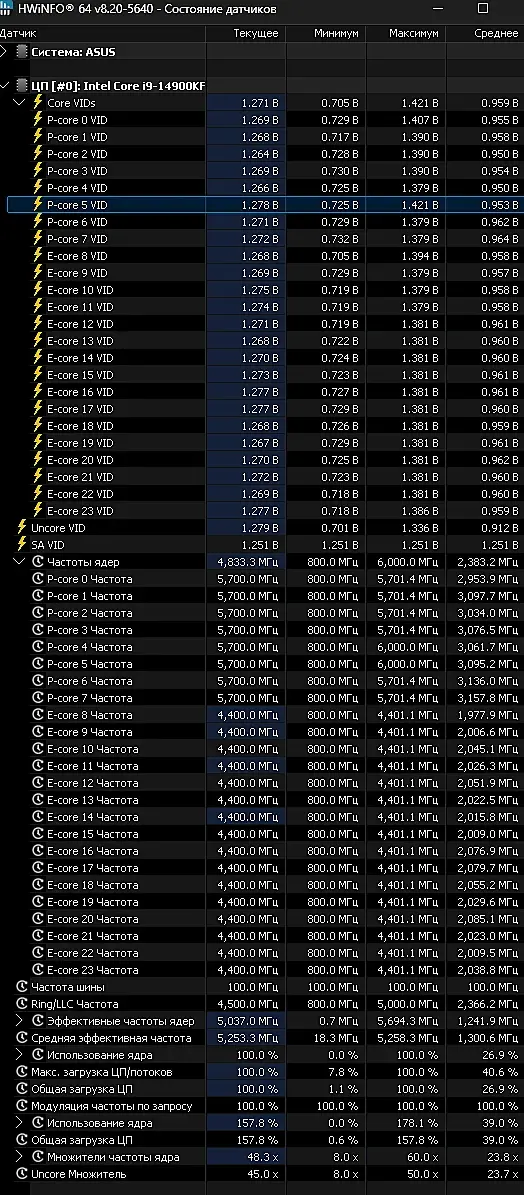Click the clock icon next to Ring/LLC Частота
Viewport: 524px width, 1195px height.
point(22,1004)
